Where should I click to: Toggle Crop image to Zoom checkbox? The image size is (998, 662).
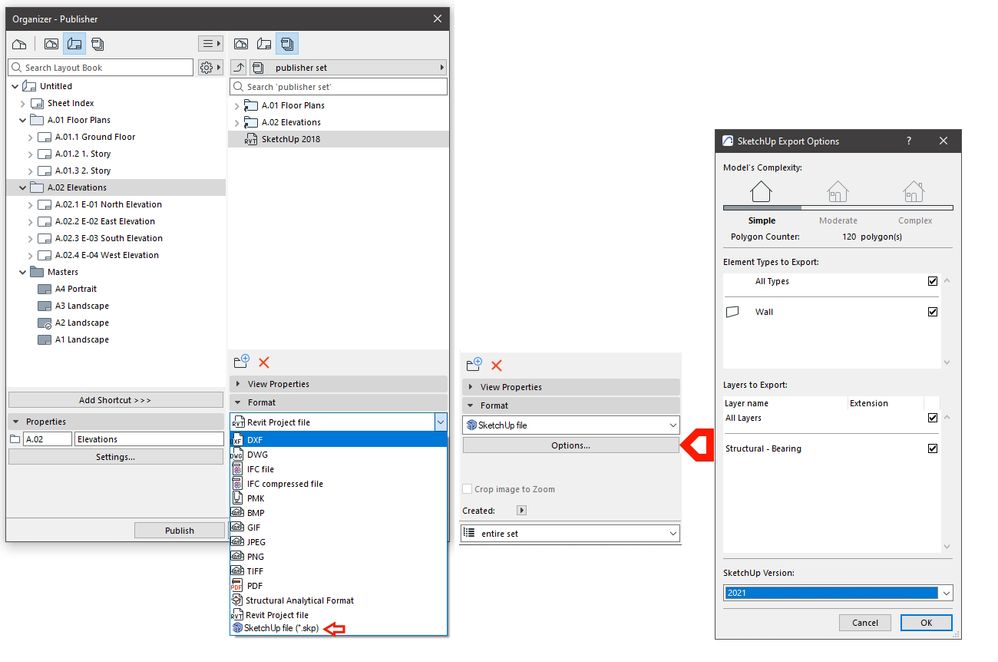[467, 489]
